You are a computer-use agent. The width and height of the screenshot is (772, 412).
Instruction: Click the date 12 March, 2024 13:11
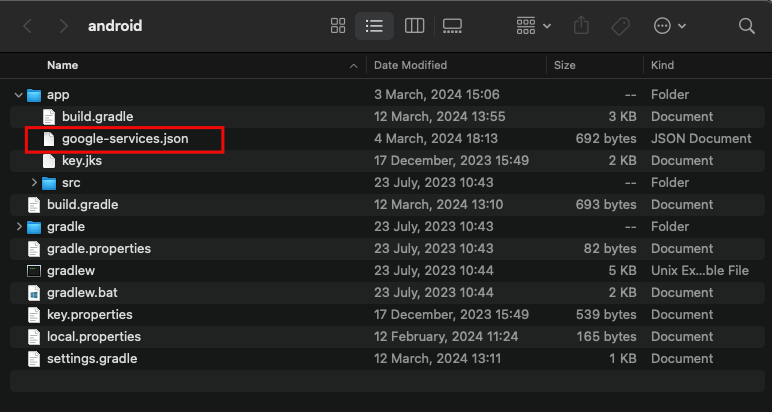tap(437, 358)
